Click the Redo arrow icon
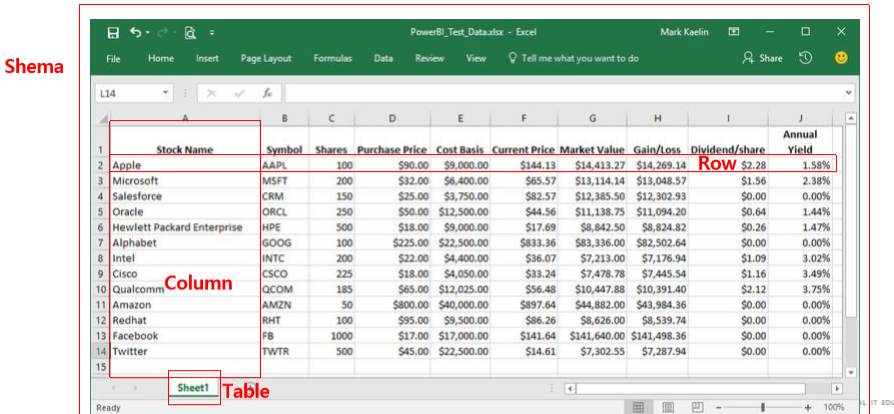 point(162,33)
